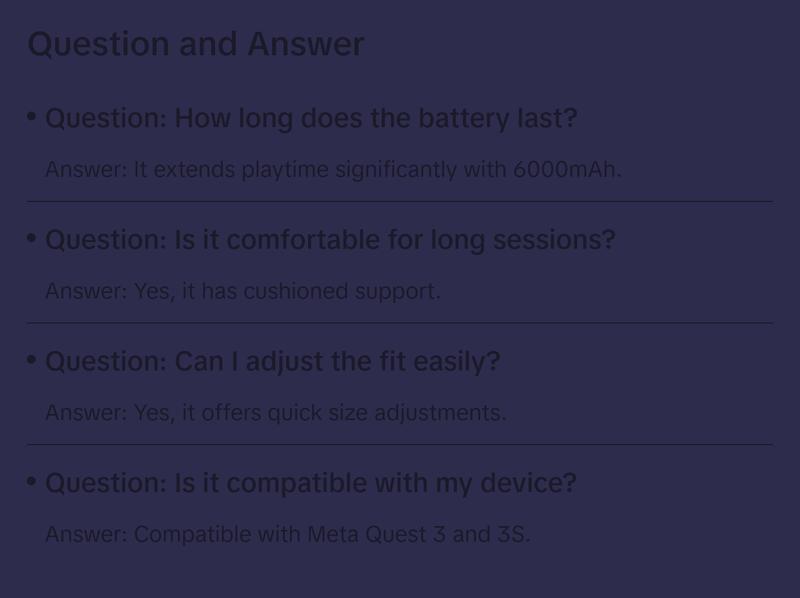Click the bullet beside the comfort question
This screenshot has height=598, width=800.
coord(32,239)
